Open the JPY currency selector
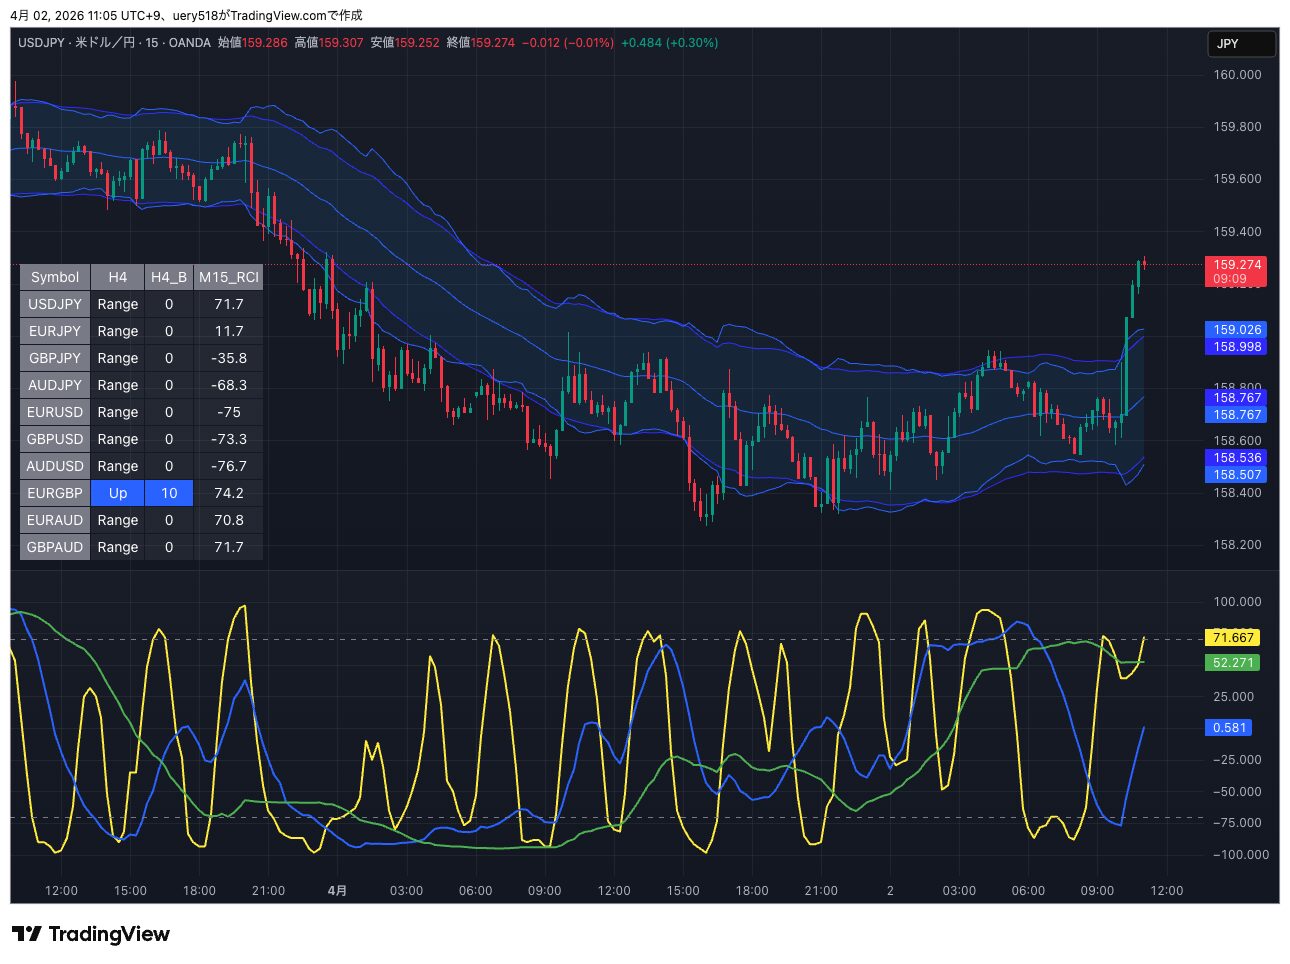This screenshot has width=1290, height=964. pyautogui.click(x=1241, y=44)
